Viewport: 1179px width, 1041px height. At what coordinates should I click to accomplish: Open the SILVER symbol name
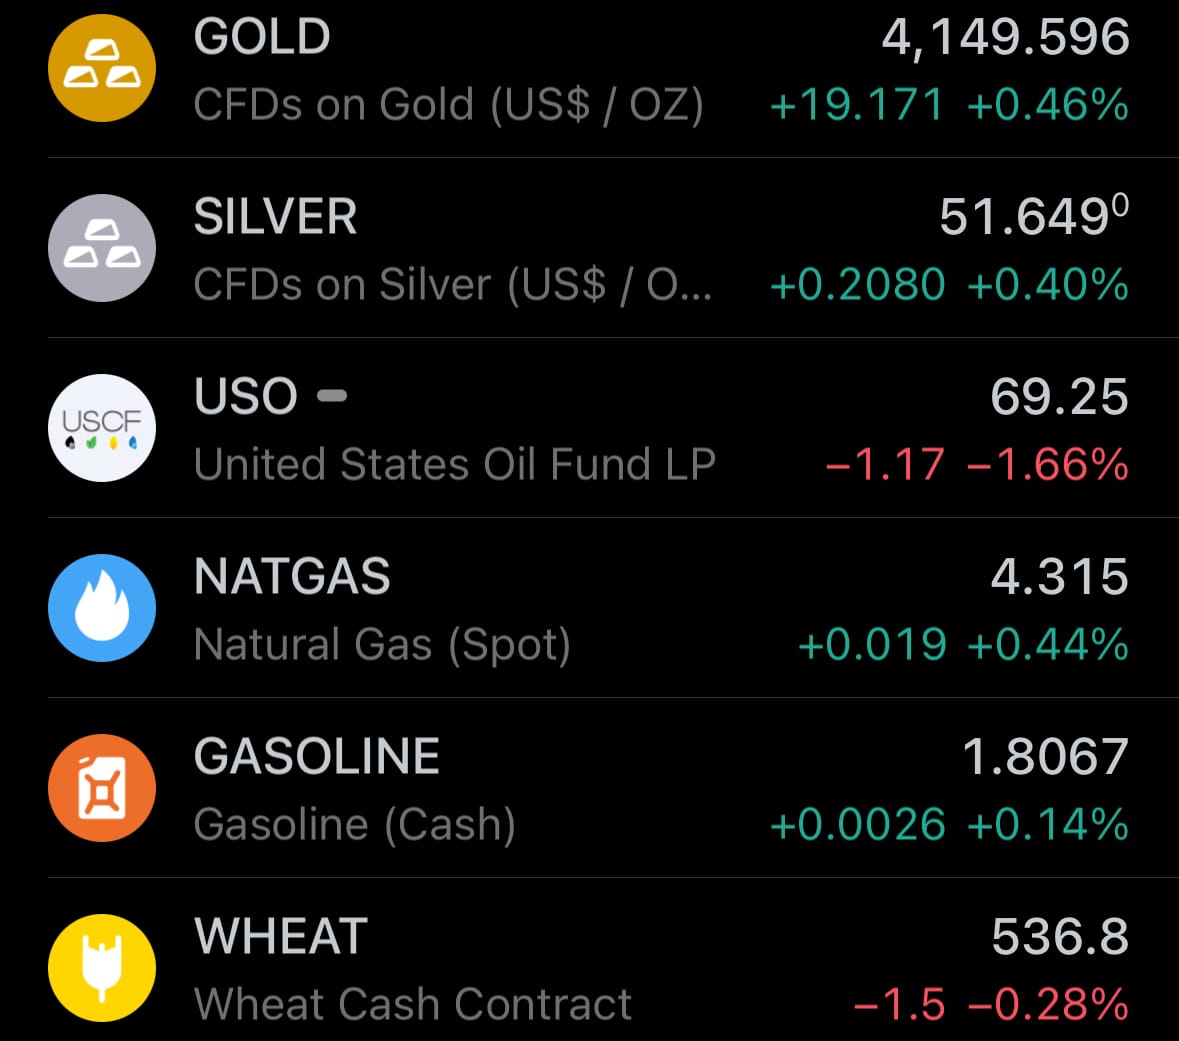coord(275,218)
